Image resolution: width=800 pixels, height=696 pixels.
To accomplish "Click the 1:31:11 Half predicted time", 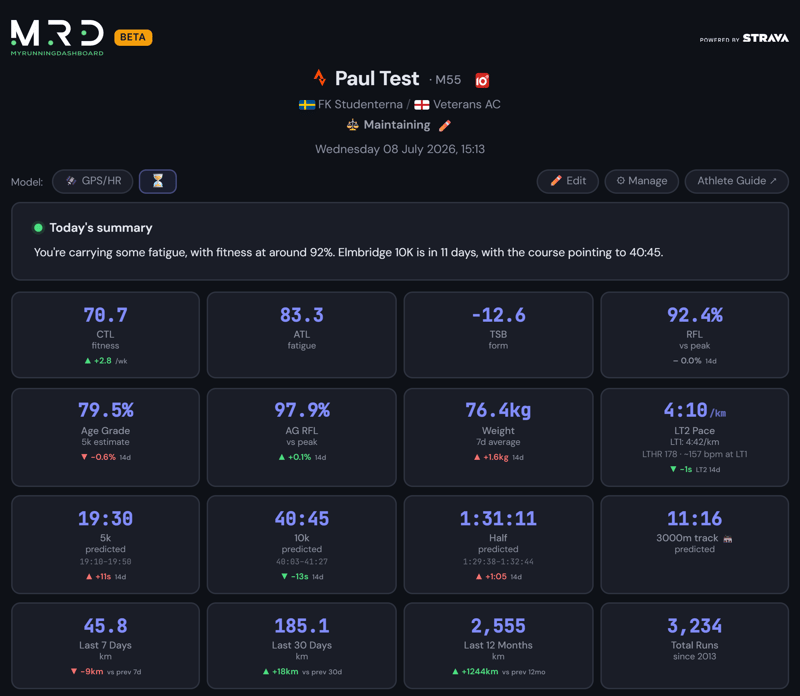I will (498, 518).
